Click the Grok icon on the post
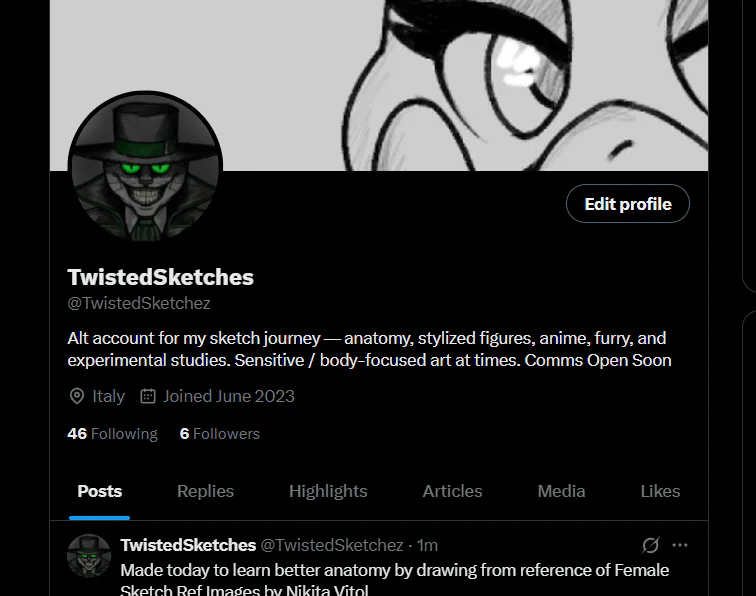756x596 pixels. [650, 545]
